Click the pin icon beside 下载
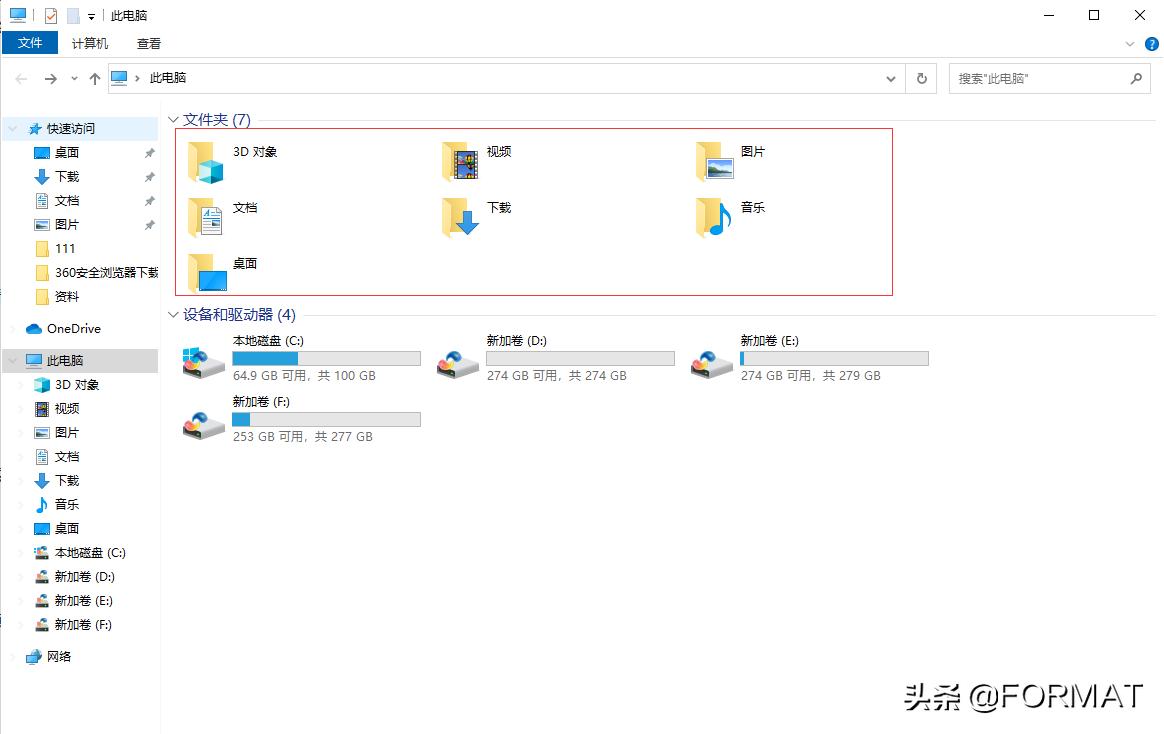Screen dimensions: 1164x734 pyautogui.click(x=149, y=176)
